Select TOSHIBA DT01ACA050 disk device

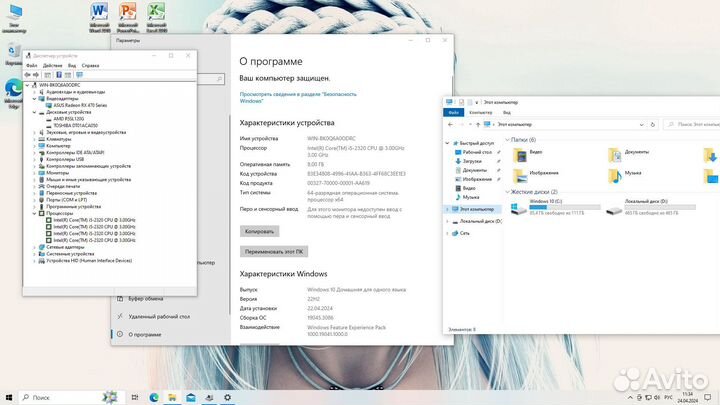pyautogui.click(x=75, y=125)
